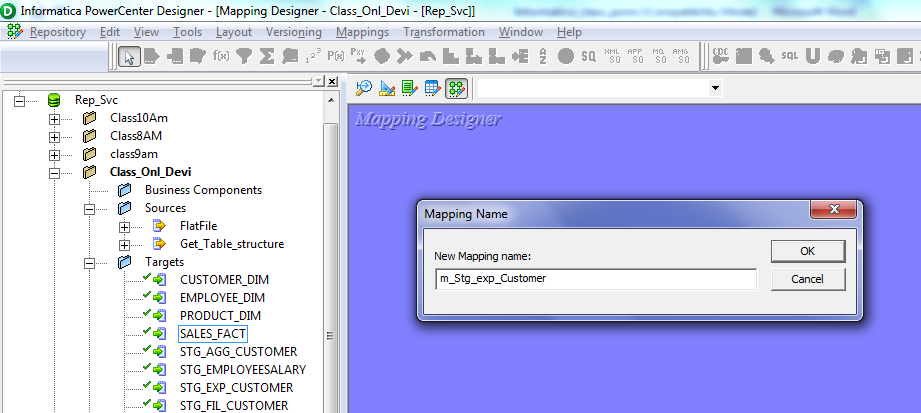This screenshot has width=921, height=413.
Task: Click the curved-arrow toolbar icon
Action: pos(428,56)
